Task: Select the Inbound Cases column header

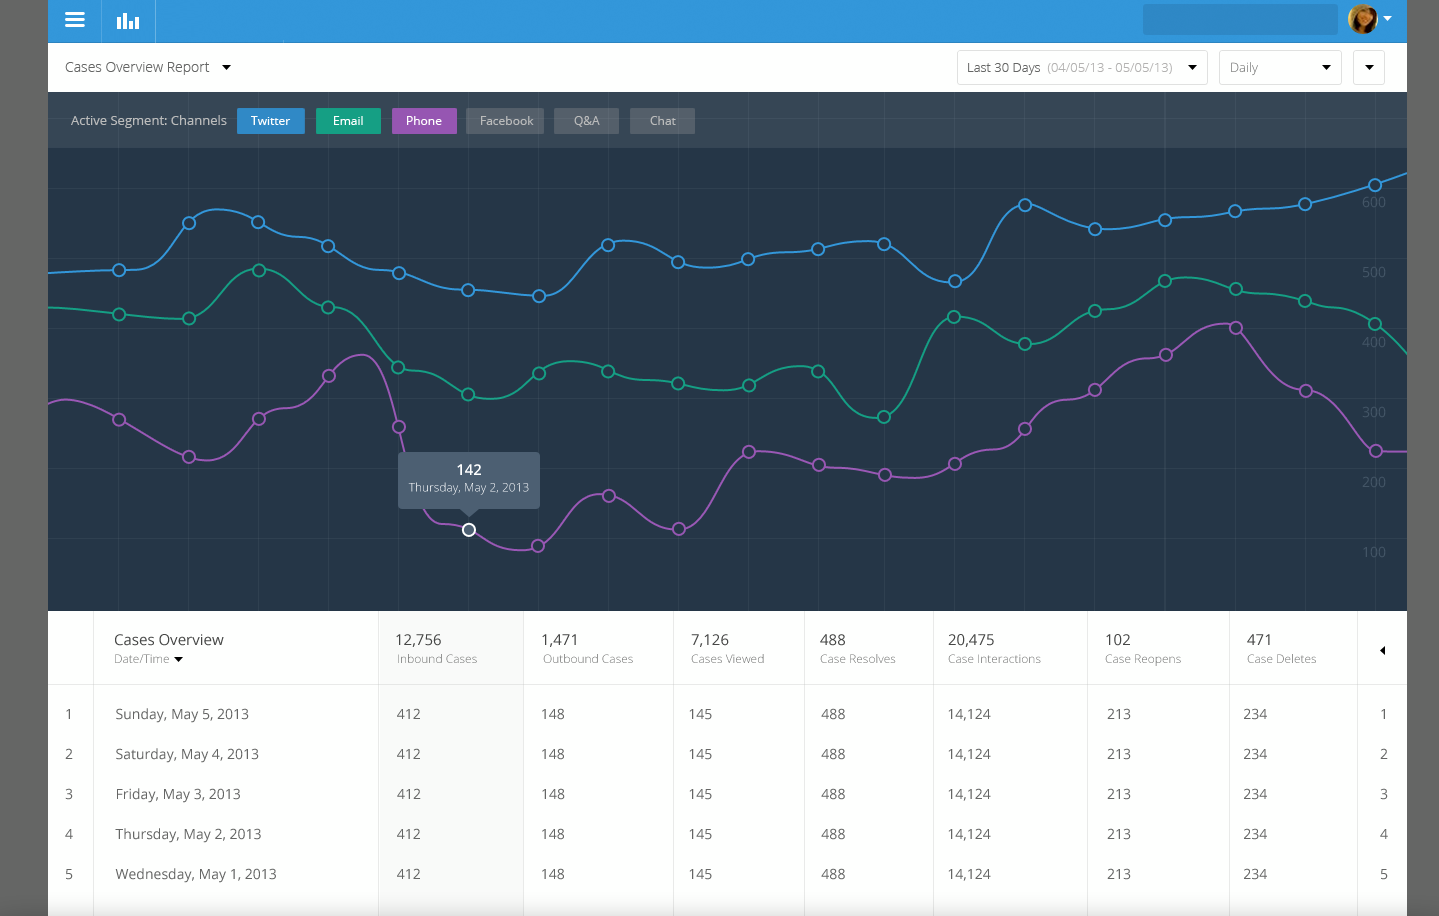Action: pos(436,648)
